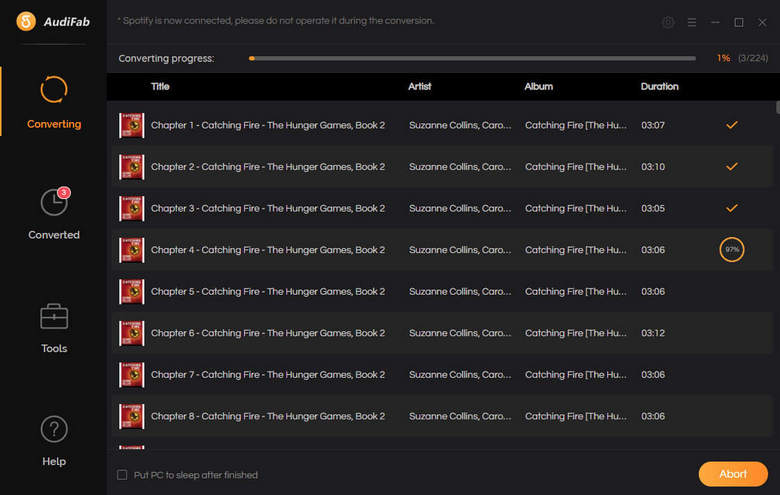Click Chapter 5 artist Suzanne Collins
The height and width of the screenshot is (495, 780).
(x=460, y=292)
